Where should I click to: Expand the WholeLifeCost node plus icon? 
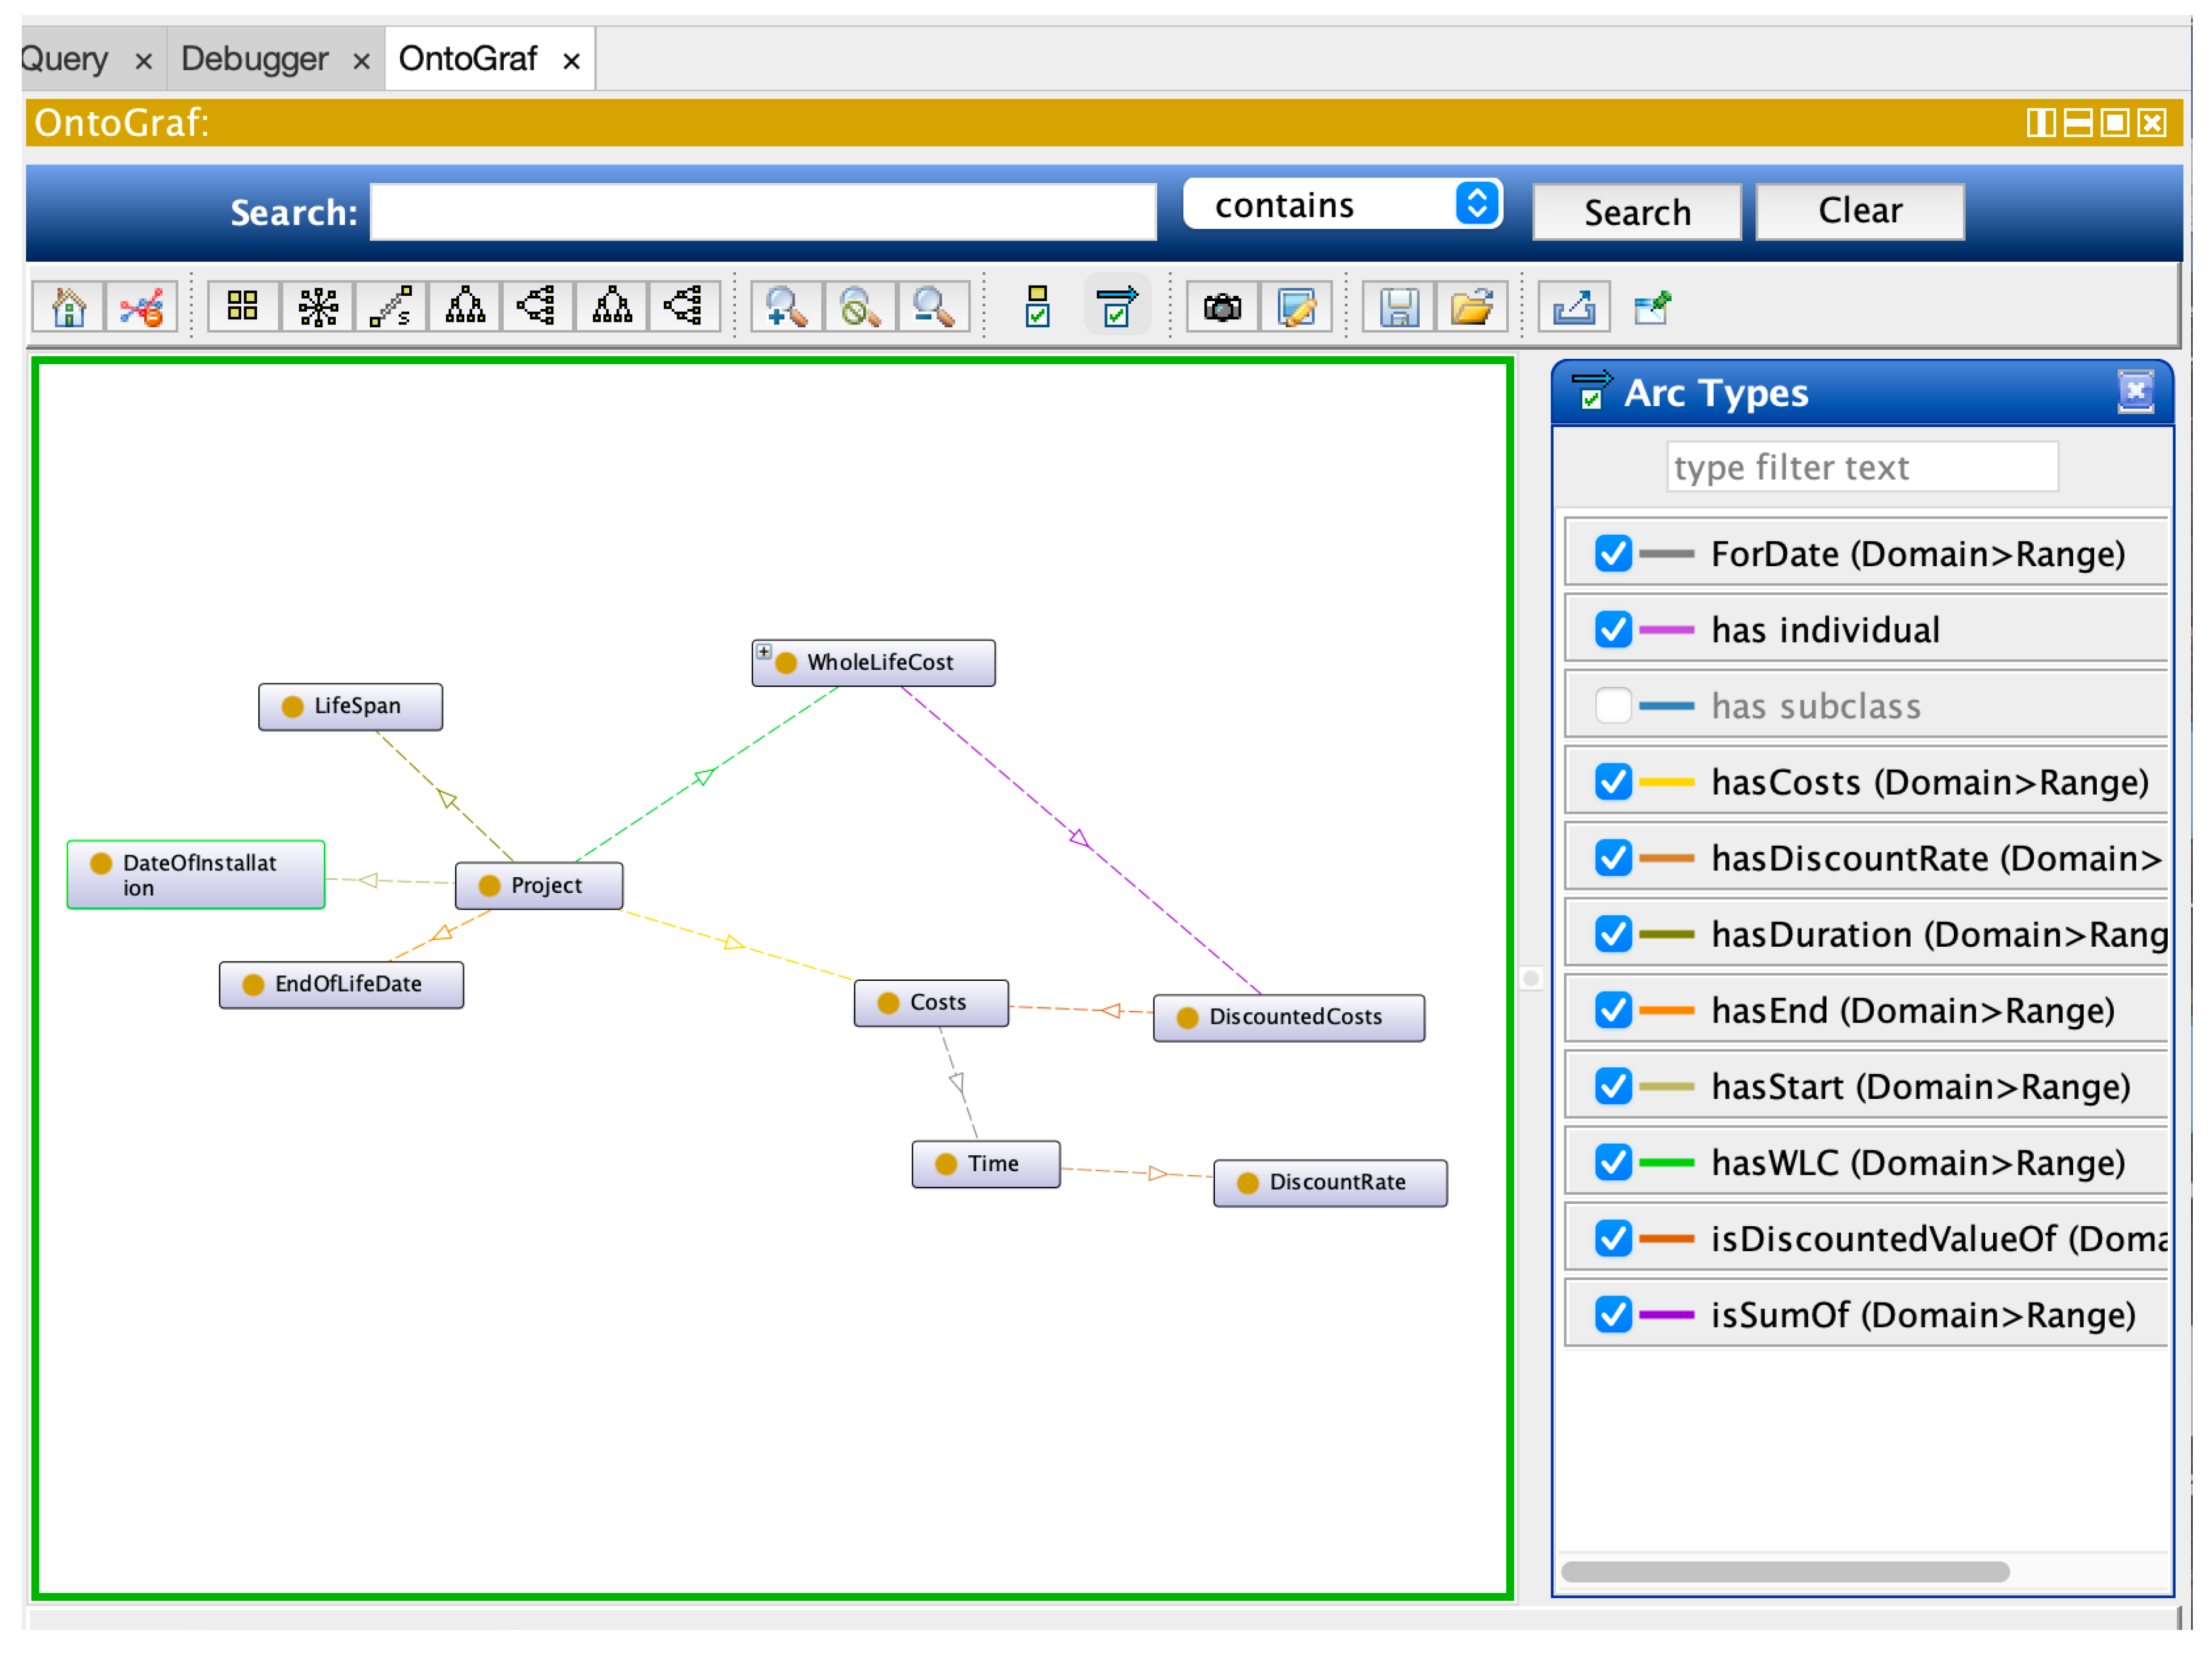[764, 652]
